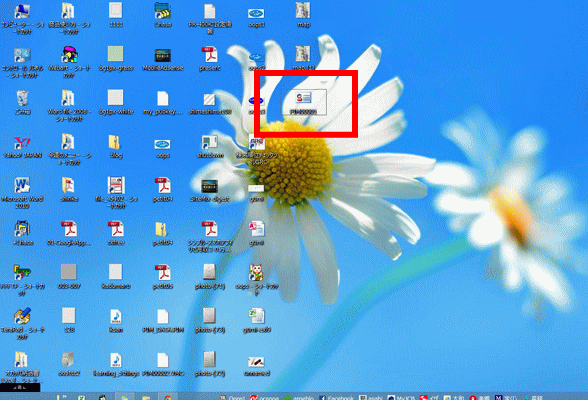Viewport: 588px width, 400px height.
Task: Select the TeraPad shortcut icon
Action: coord(22,323)
